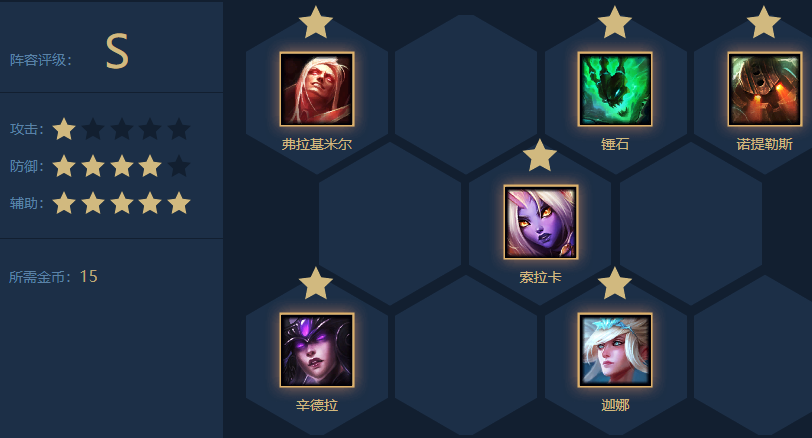Click the star above 弗拉基米尔
Screen dimensions: 812x438
coord(316,22)
